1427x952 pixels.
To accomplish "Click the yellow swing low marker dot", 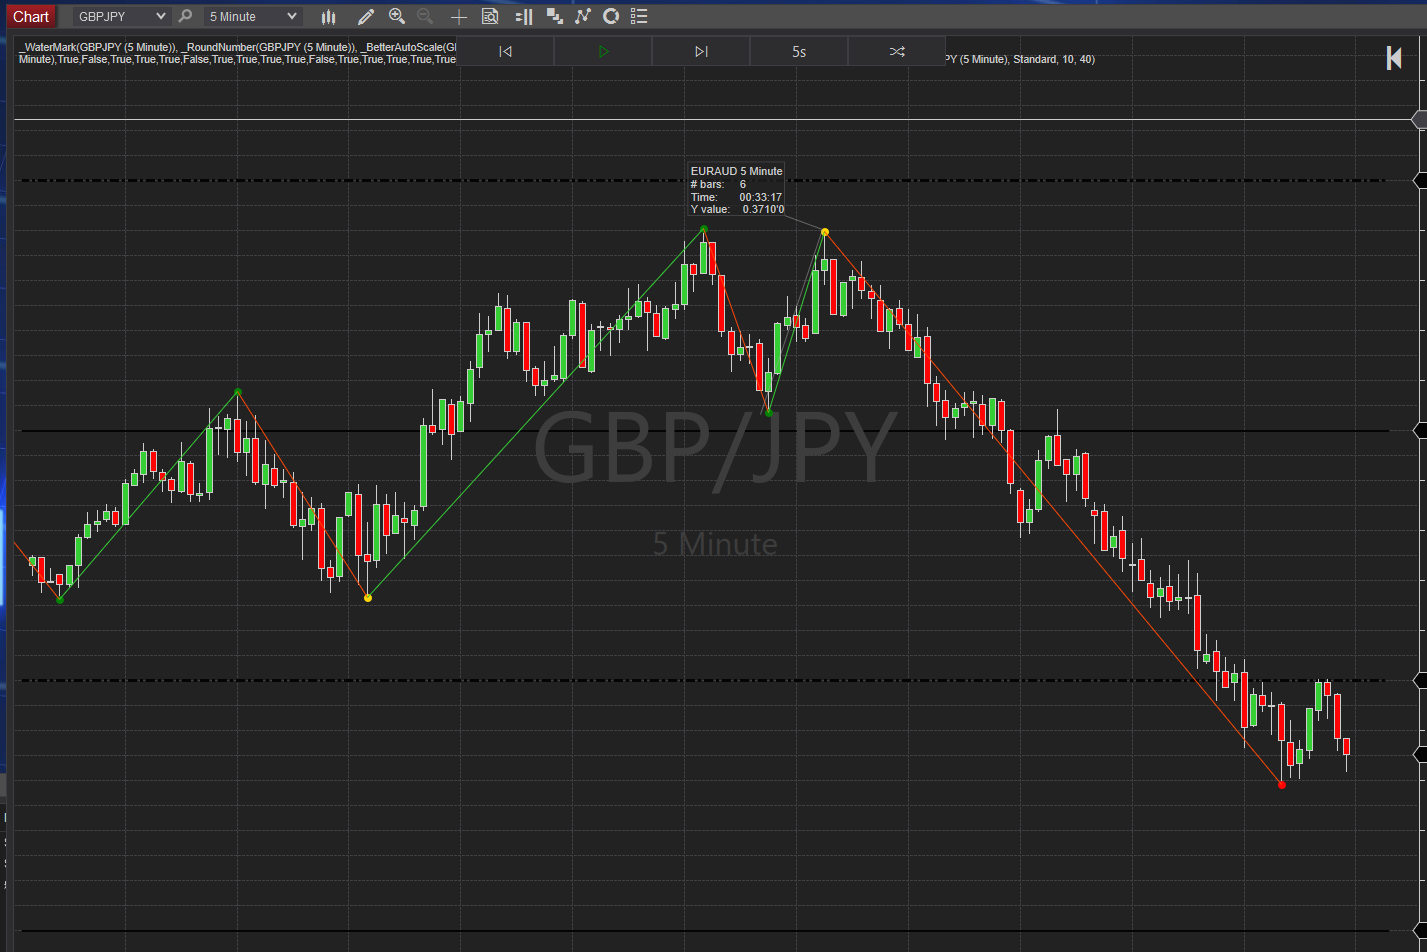I will (368, 598).
